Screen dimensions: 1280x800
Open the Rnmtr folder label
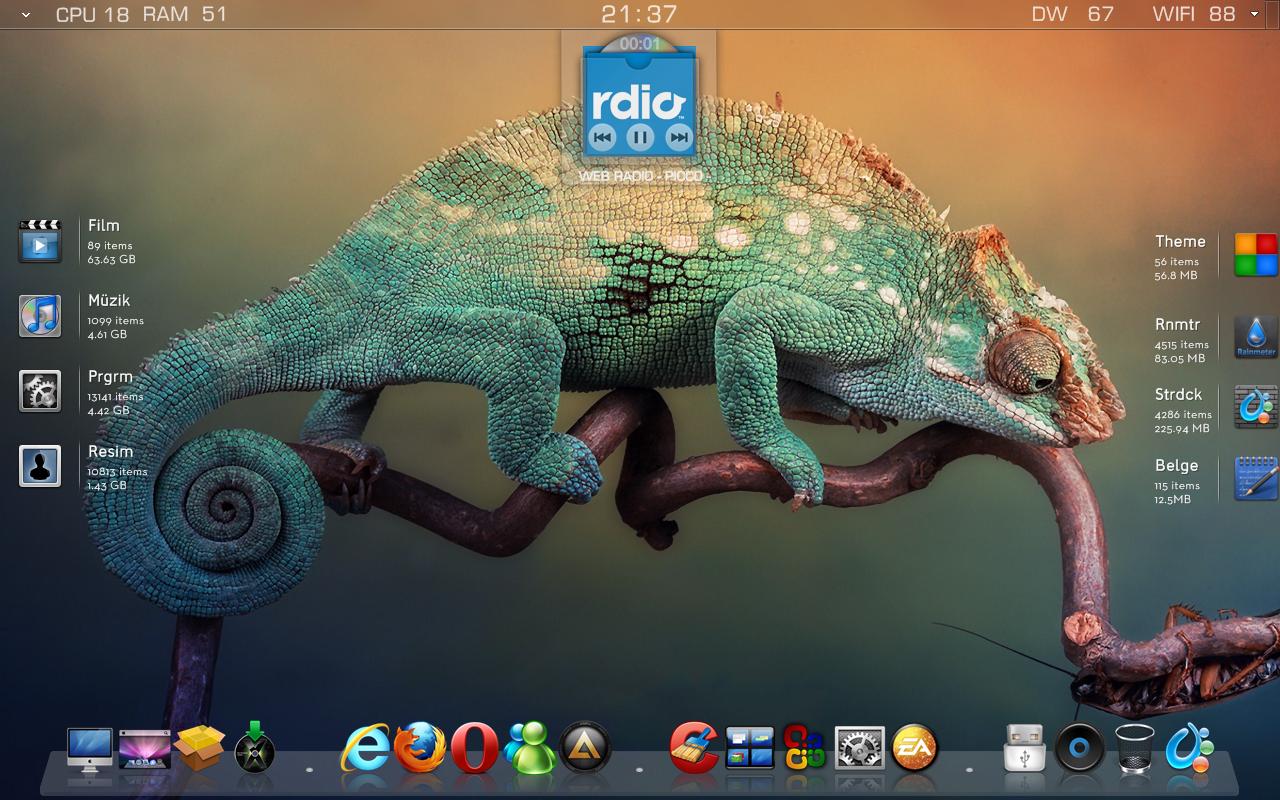click(1177, 324)
